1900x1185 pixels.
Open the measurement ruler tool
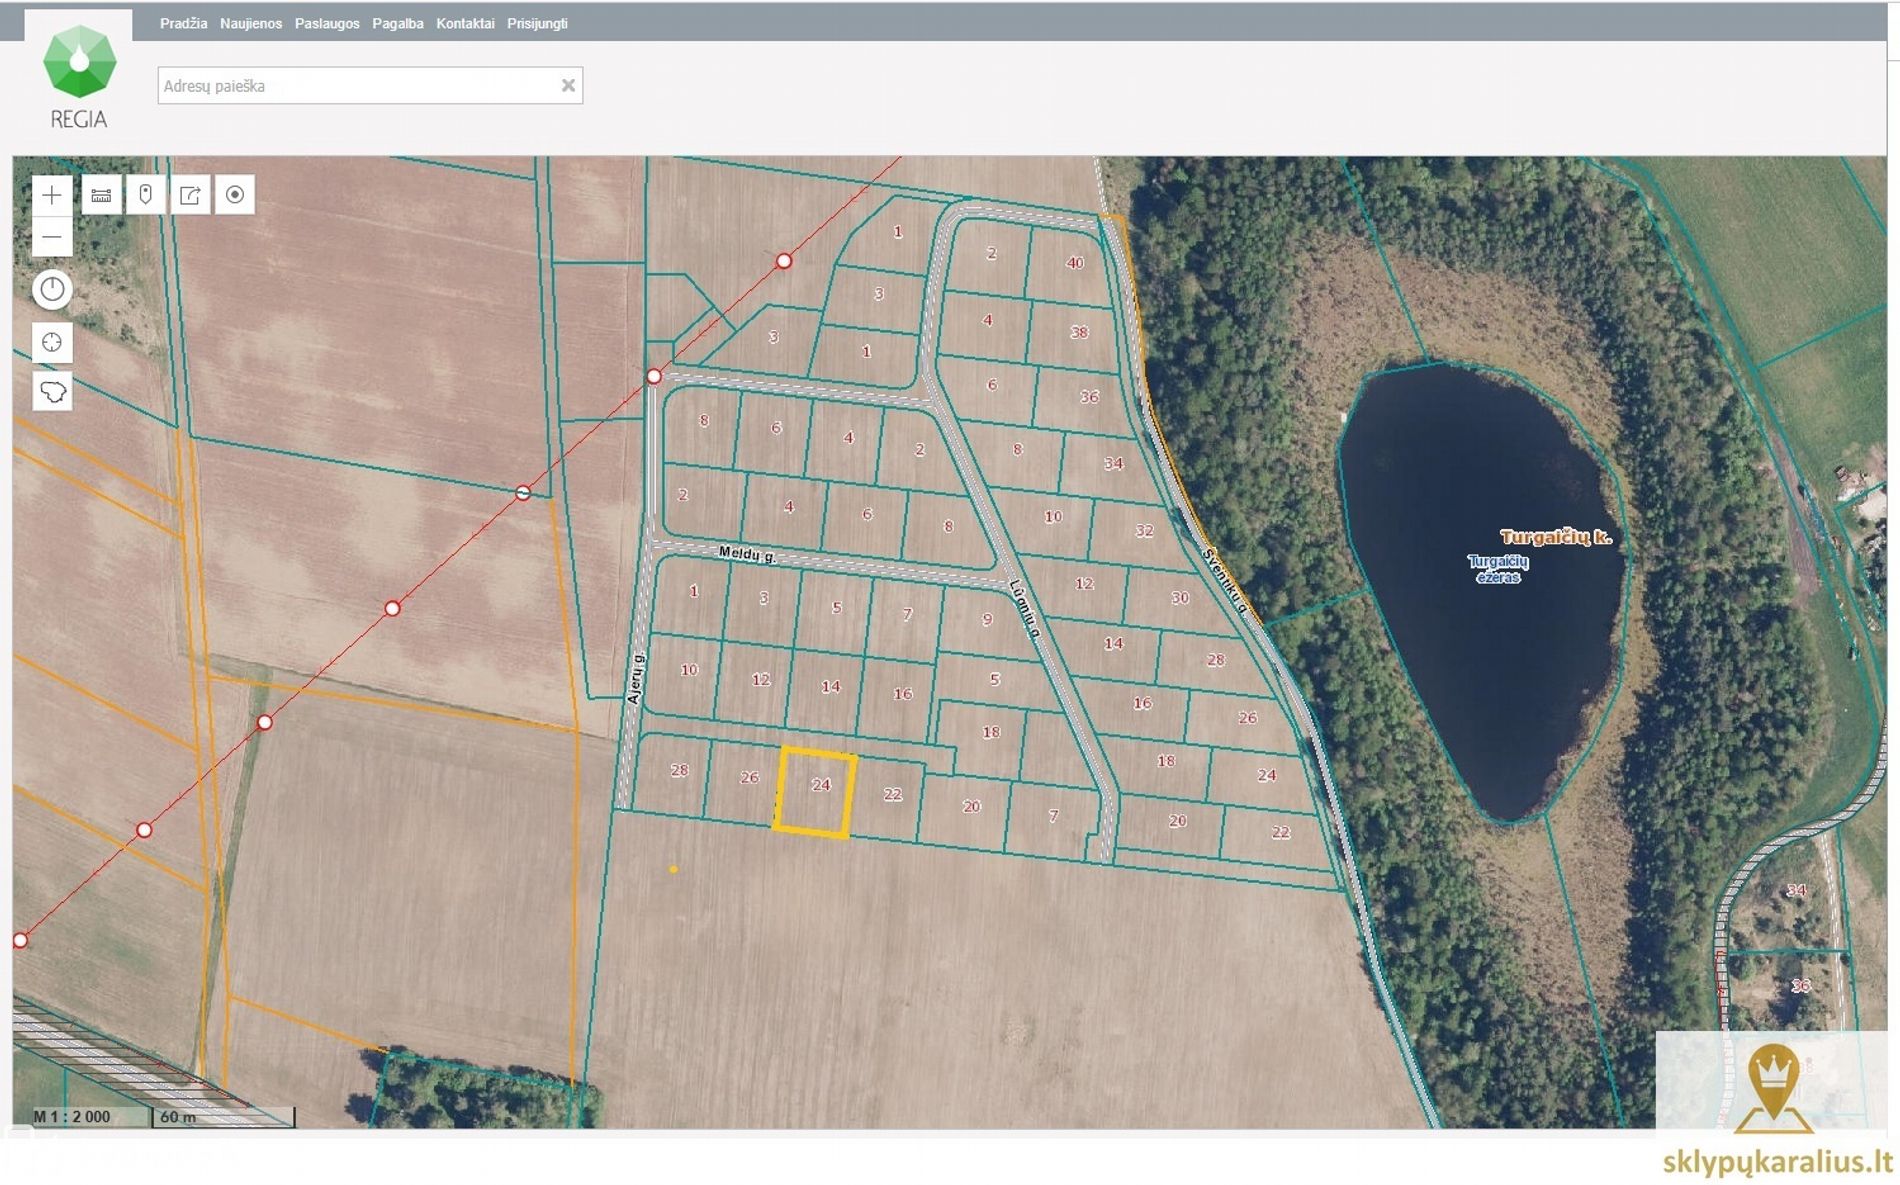(x=101, y=195)
